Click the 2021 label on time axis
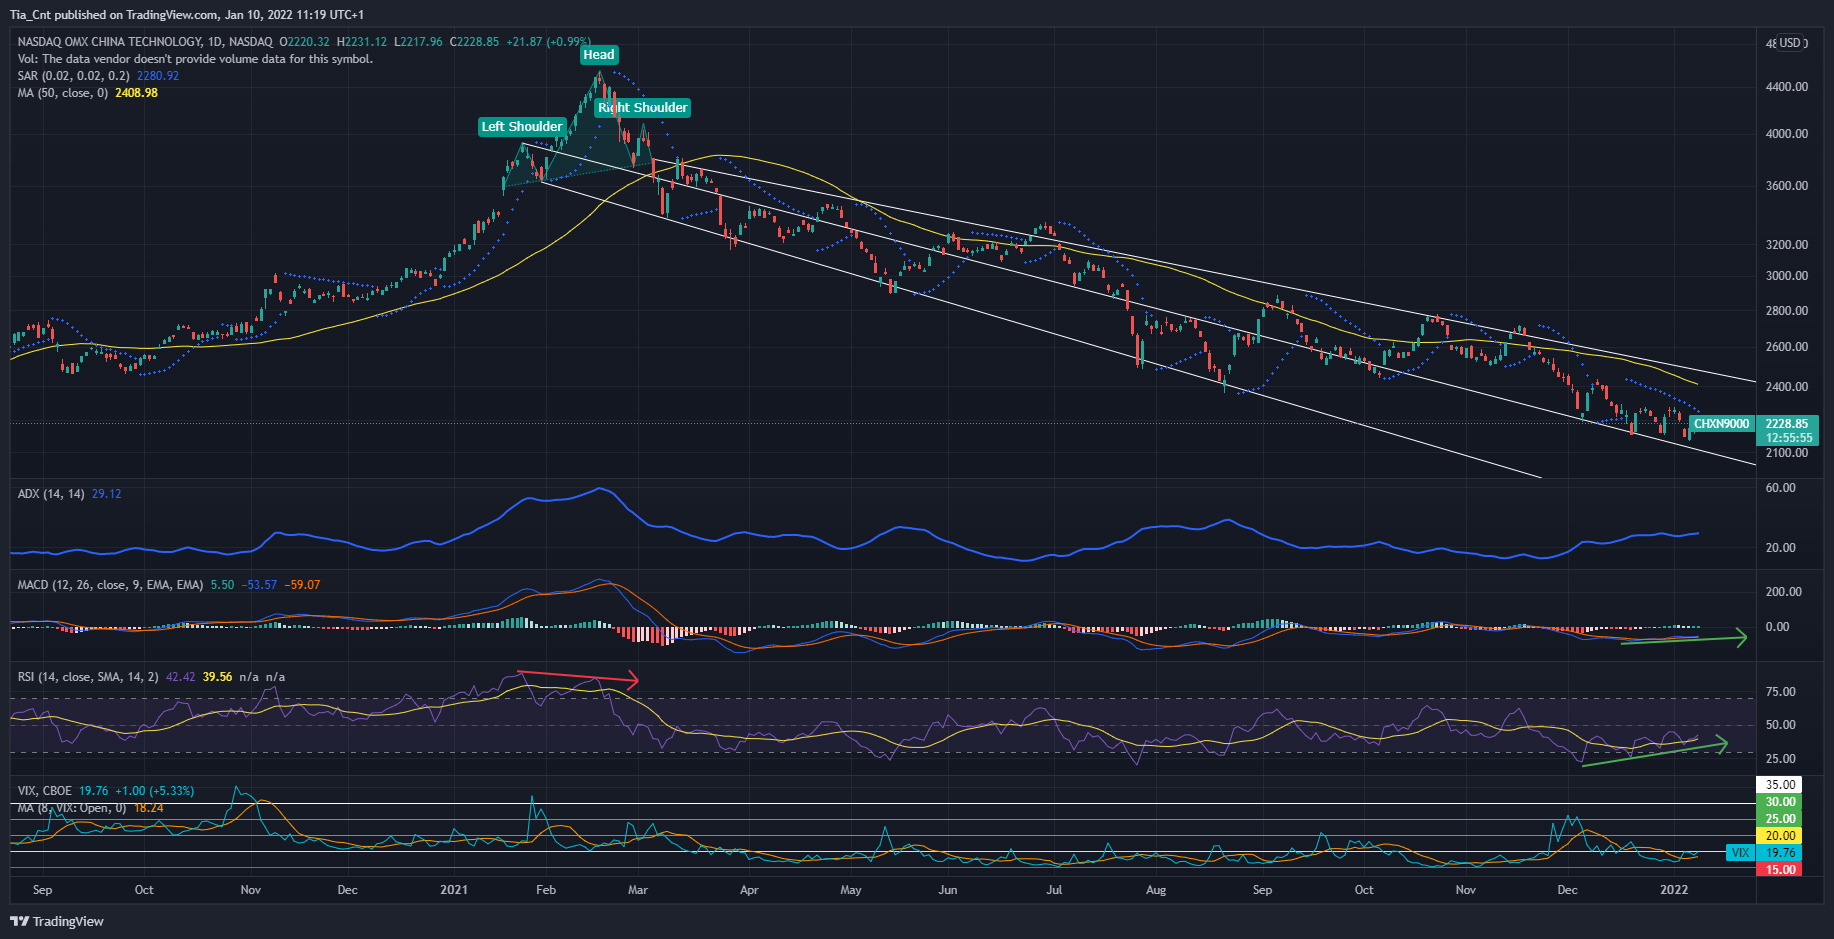Viewport: 1834px width, 939px height. pos(454,890)
